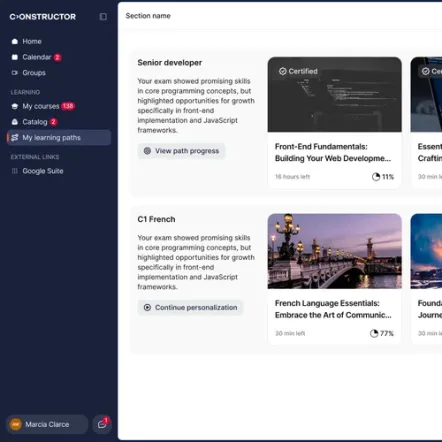
Task: Click the 11% progress value
Action: [x=388, y=177]
